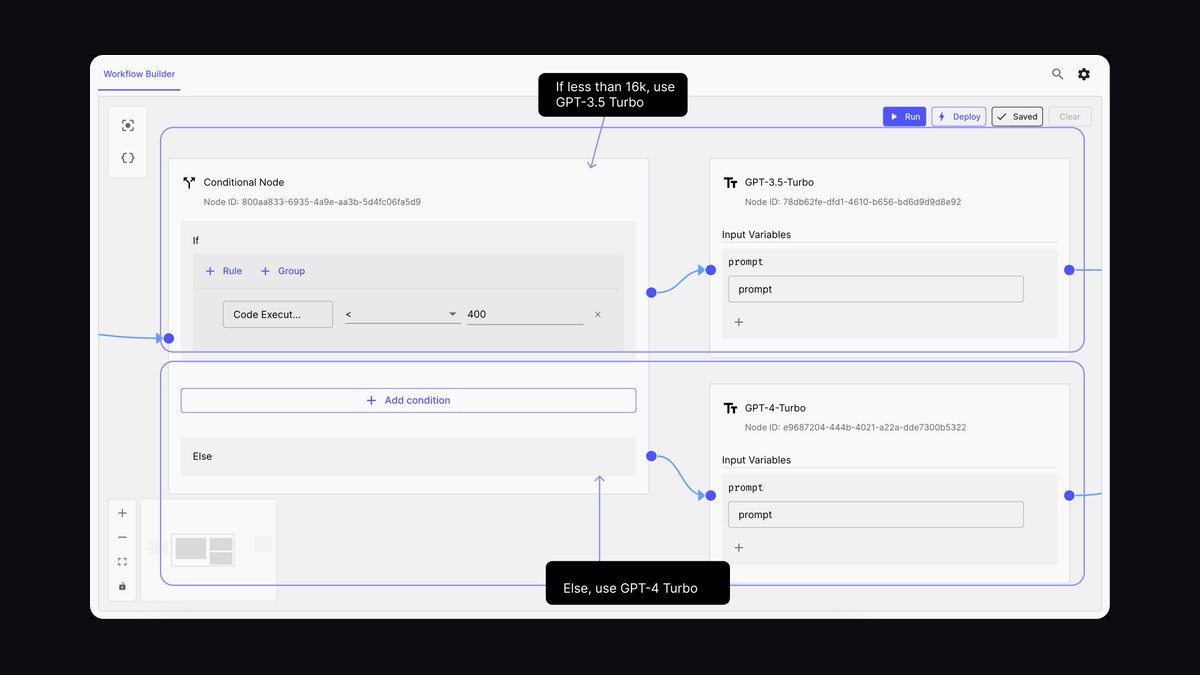Edit the prompt field in GPT-3.5-Turbo node

[x=876, y=289]
